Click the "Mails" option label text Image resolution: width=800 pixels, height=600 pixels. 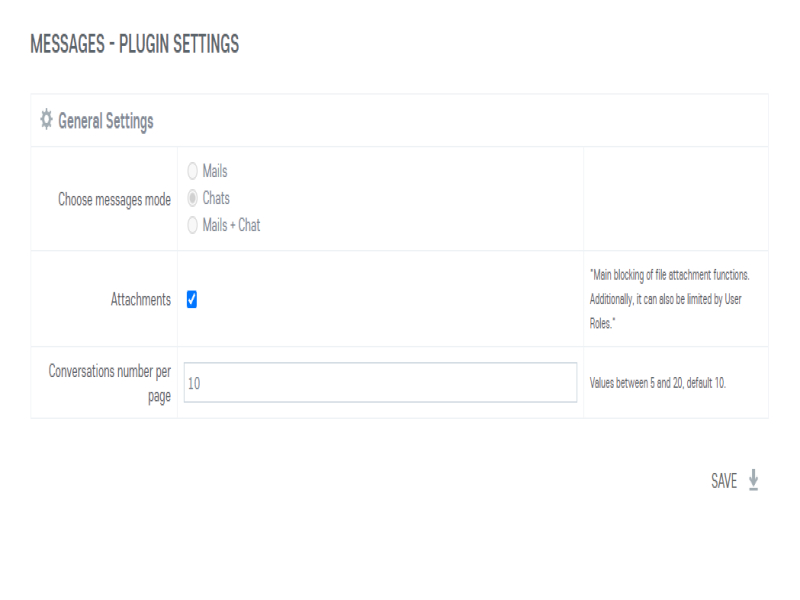pyautogui.click(x=215, y=172)
